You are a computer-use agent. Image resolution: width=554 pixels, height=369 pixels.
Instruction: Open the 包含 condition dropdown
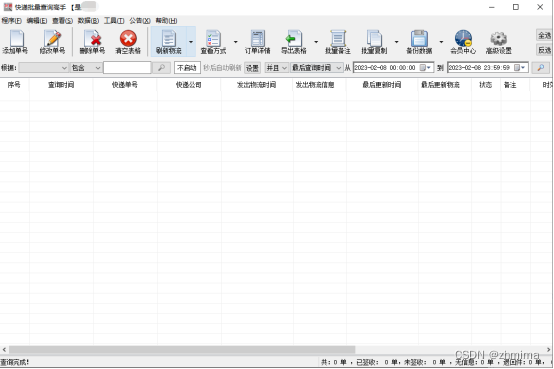pos(86,68)
